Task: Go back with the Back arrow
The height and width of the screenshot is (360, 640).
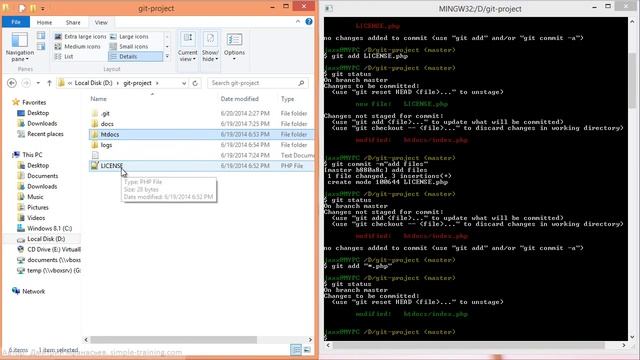Action: pos(12,83)
